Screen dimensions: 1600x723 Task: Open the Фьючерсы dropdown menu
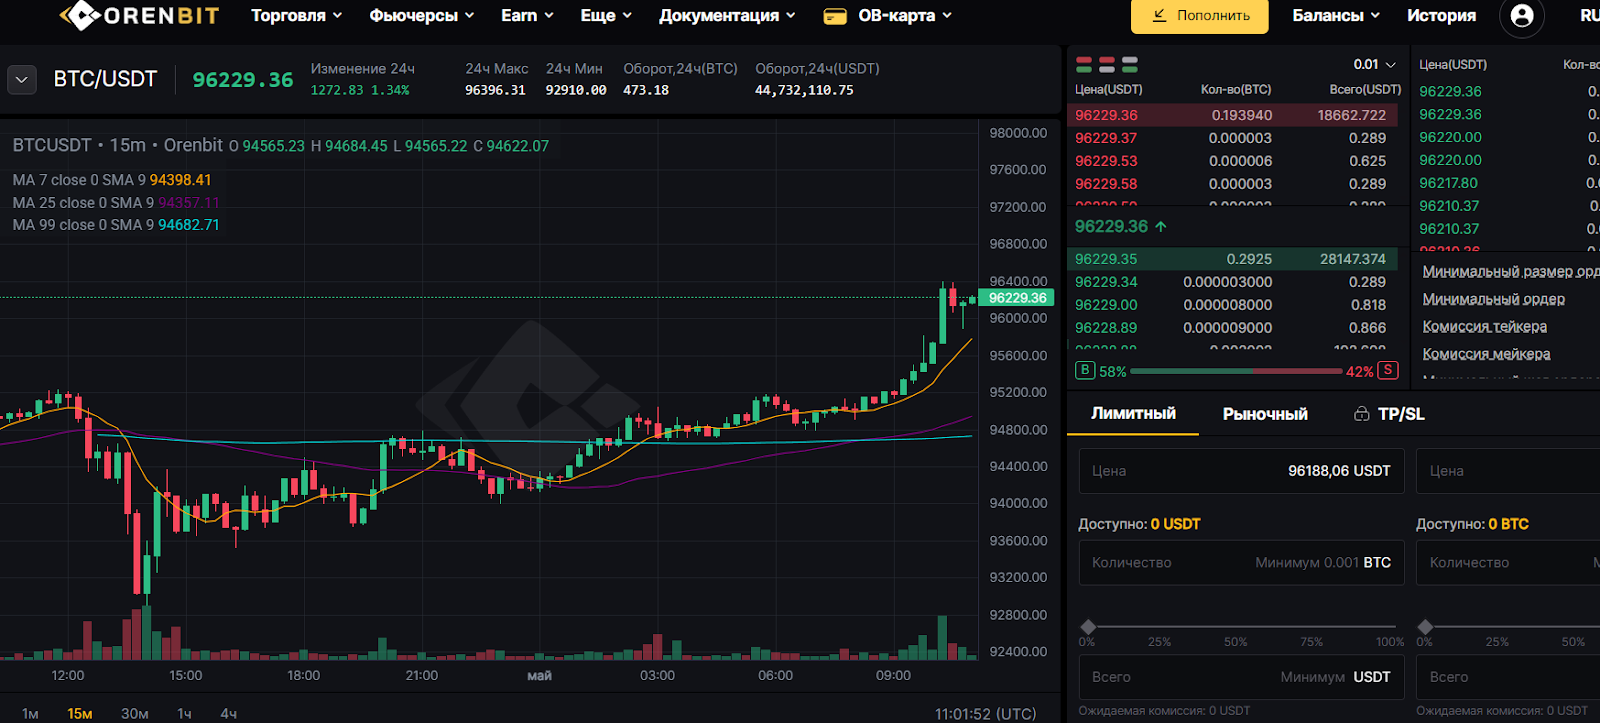tap(421, 16)
